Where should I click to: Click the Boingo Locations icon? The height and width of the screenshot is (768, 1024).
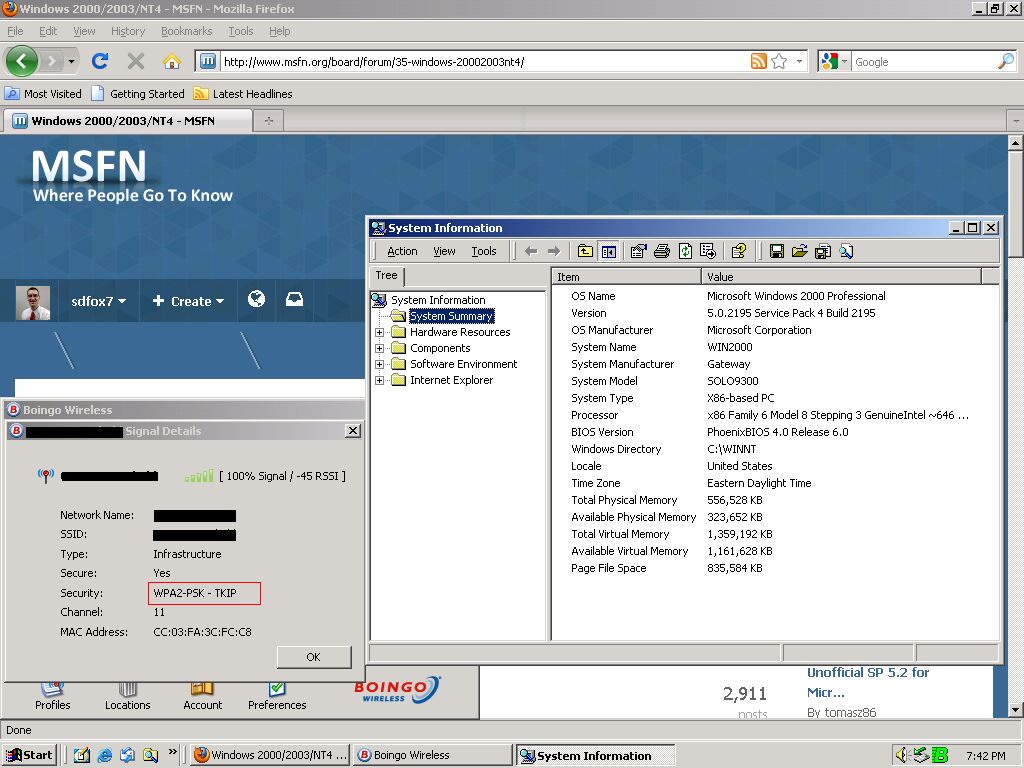(x=127, y=693)
